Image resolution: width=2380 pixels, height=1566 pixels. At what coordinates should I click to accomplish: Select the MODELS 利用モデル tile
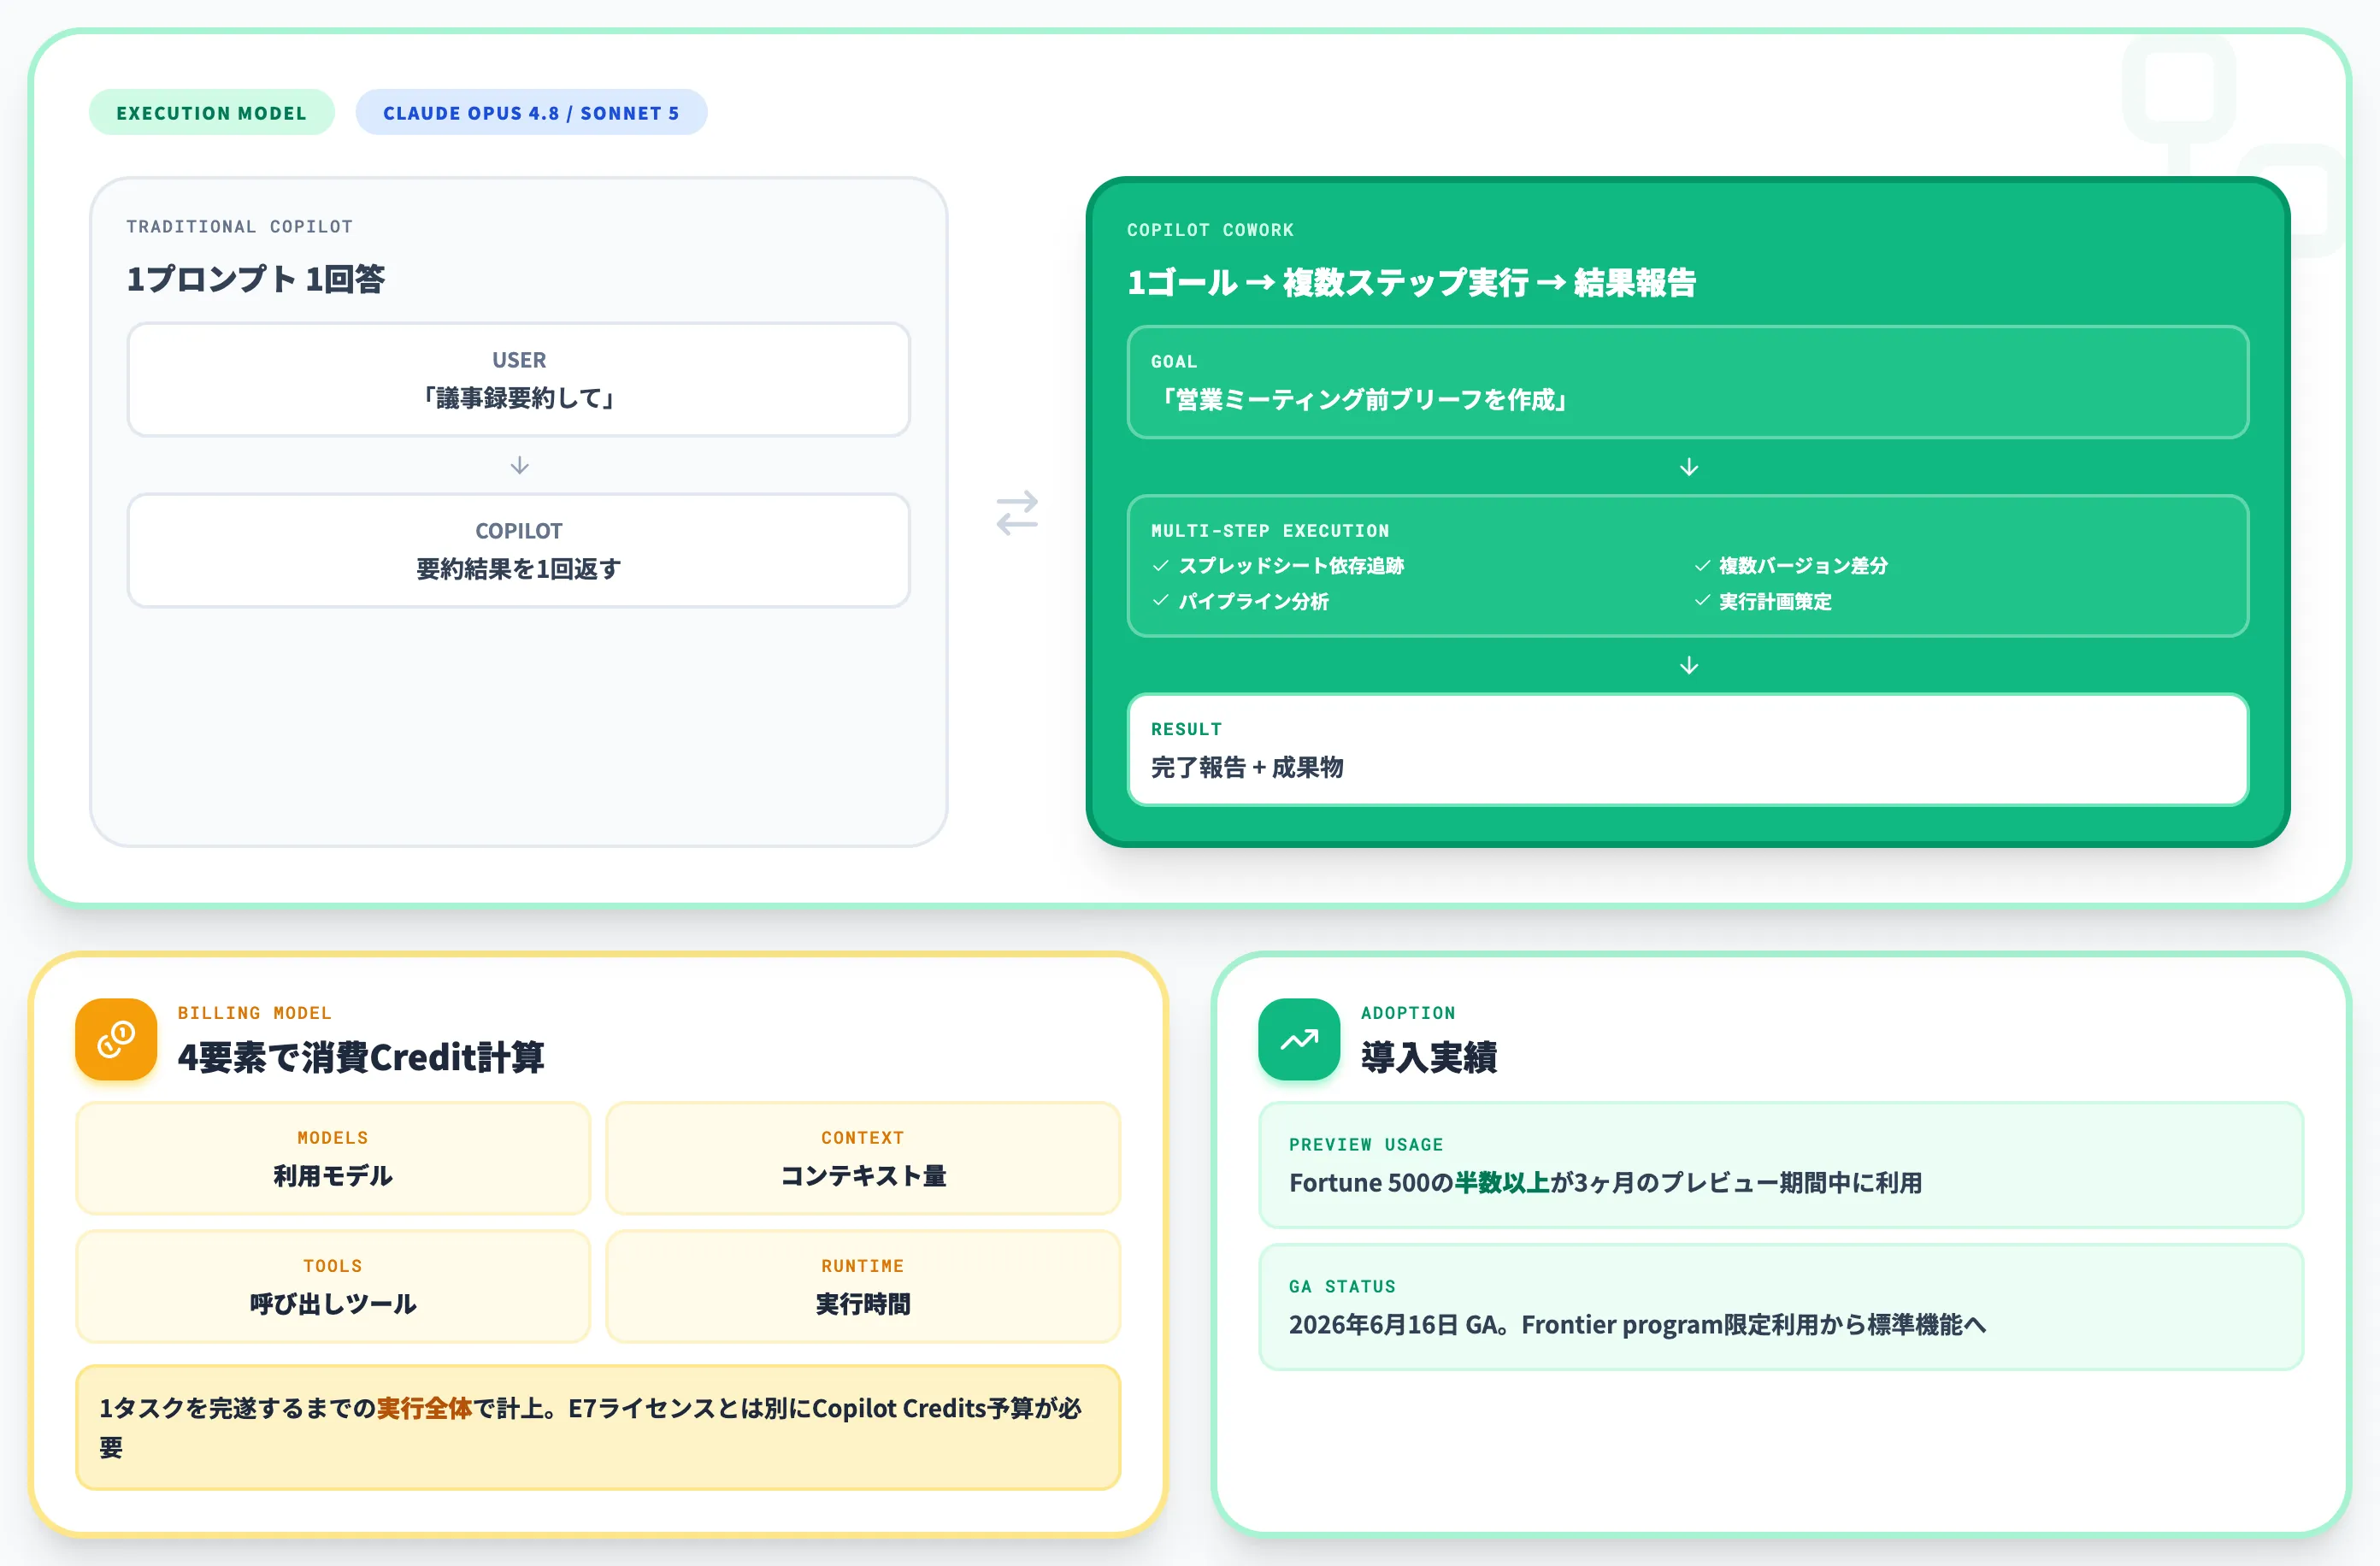(333, 1158)
